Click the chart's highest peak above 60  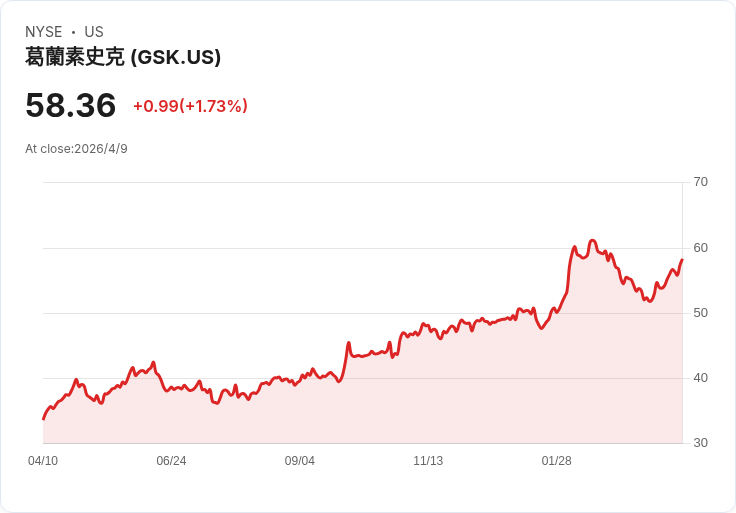(x=592, y=241)
